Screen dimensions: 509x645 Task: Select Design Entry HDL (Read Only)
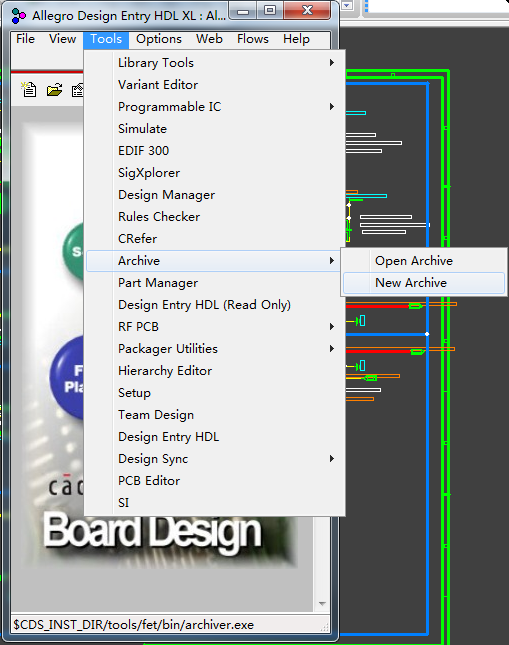click(x=214, y=305)
